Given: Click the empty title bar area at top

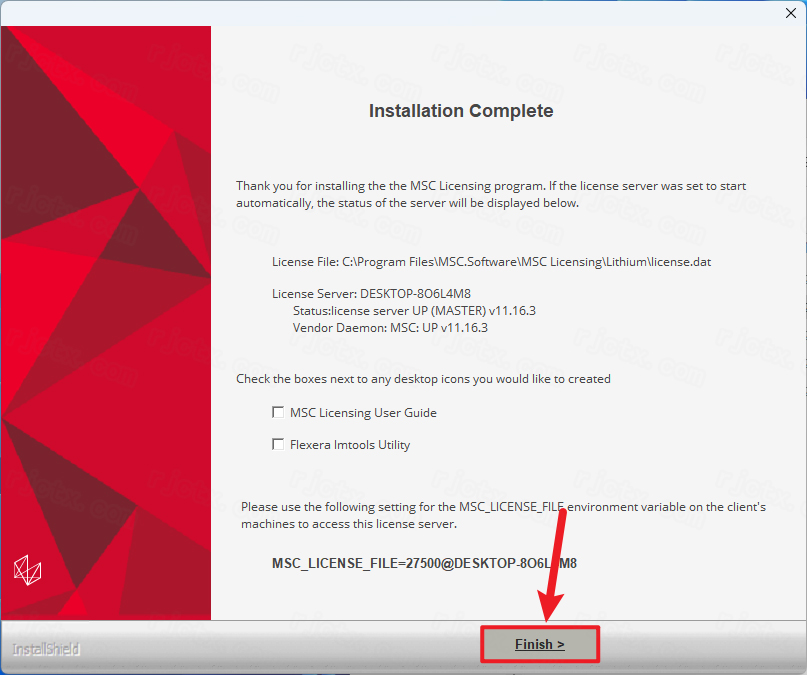Looking at the screenshot, I should click(x=391, y=13).
